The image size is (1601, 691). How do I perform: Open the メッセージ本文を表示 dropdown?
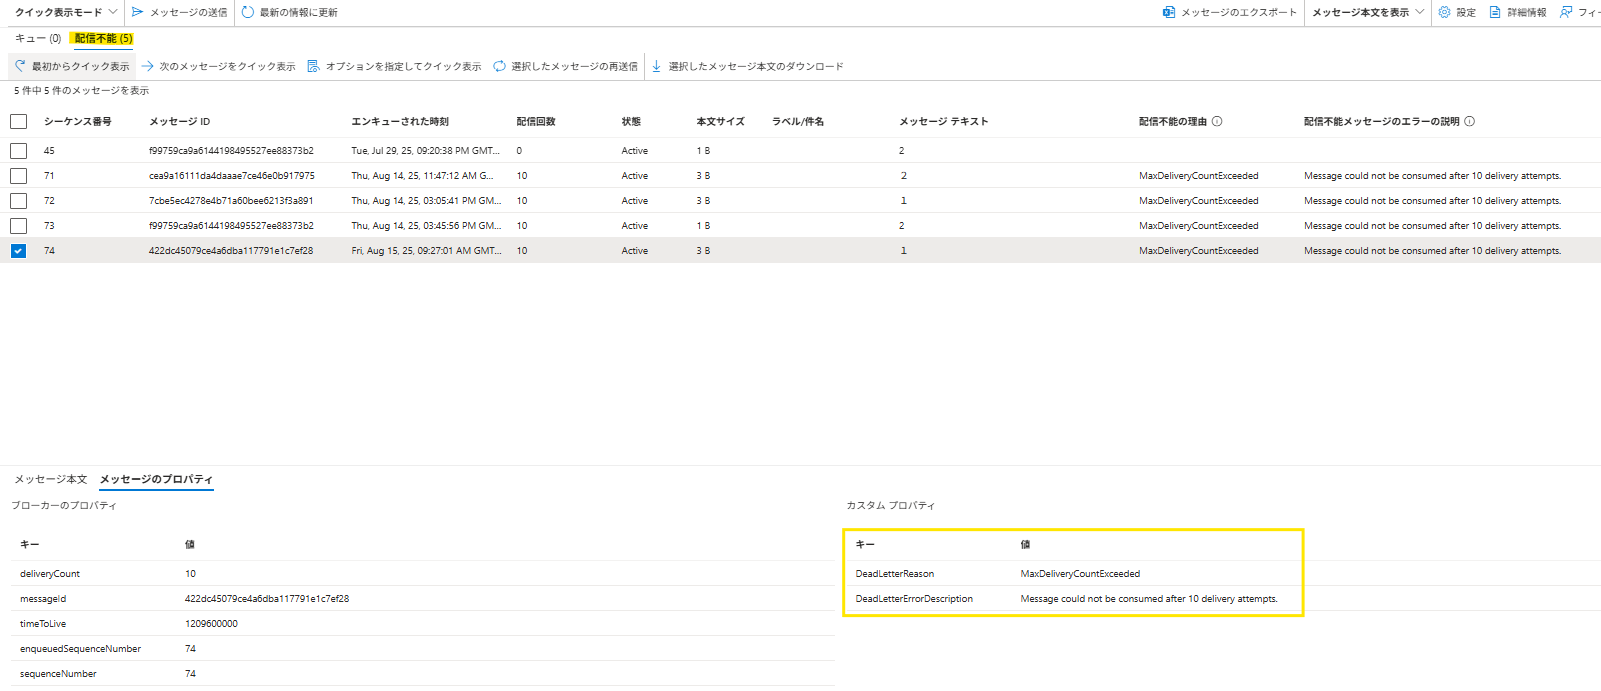click(1367, 12)
